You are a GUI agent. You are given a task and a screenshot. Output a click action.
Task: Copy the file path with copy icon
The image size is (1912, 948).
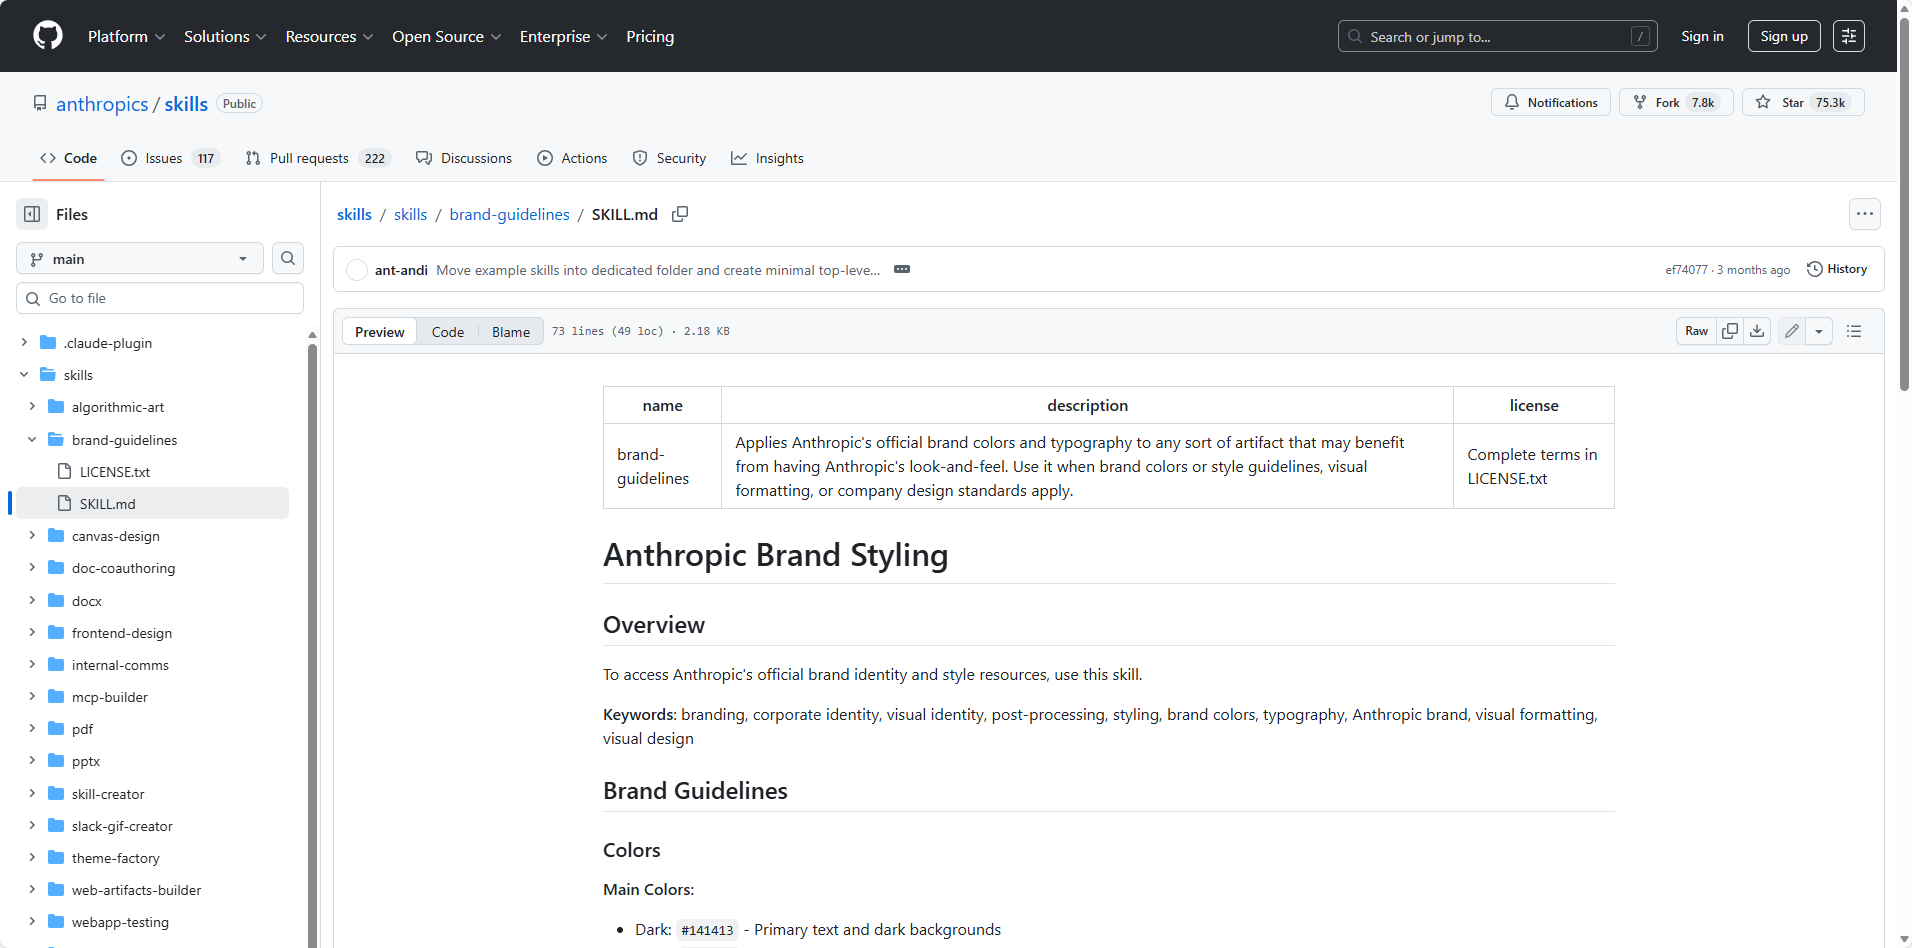coord(680,214)
